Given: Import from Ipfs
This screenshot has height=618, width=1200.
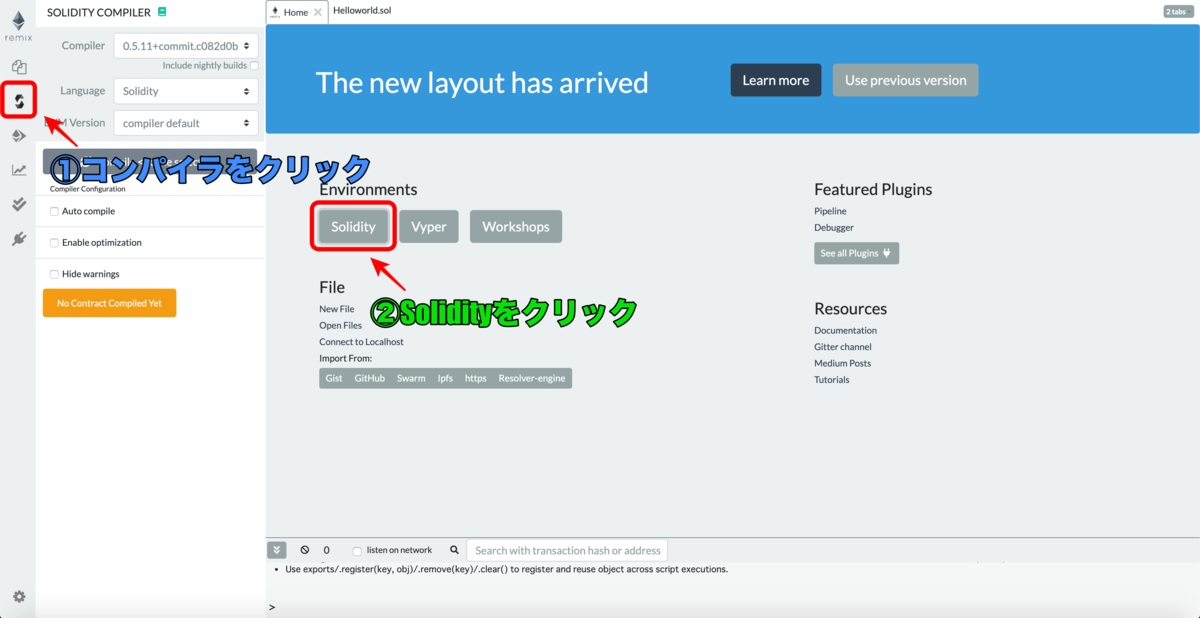Looking at the screenshot, I should [x=445, y=378].
